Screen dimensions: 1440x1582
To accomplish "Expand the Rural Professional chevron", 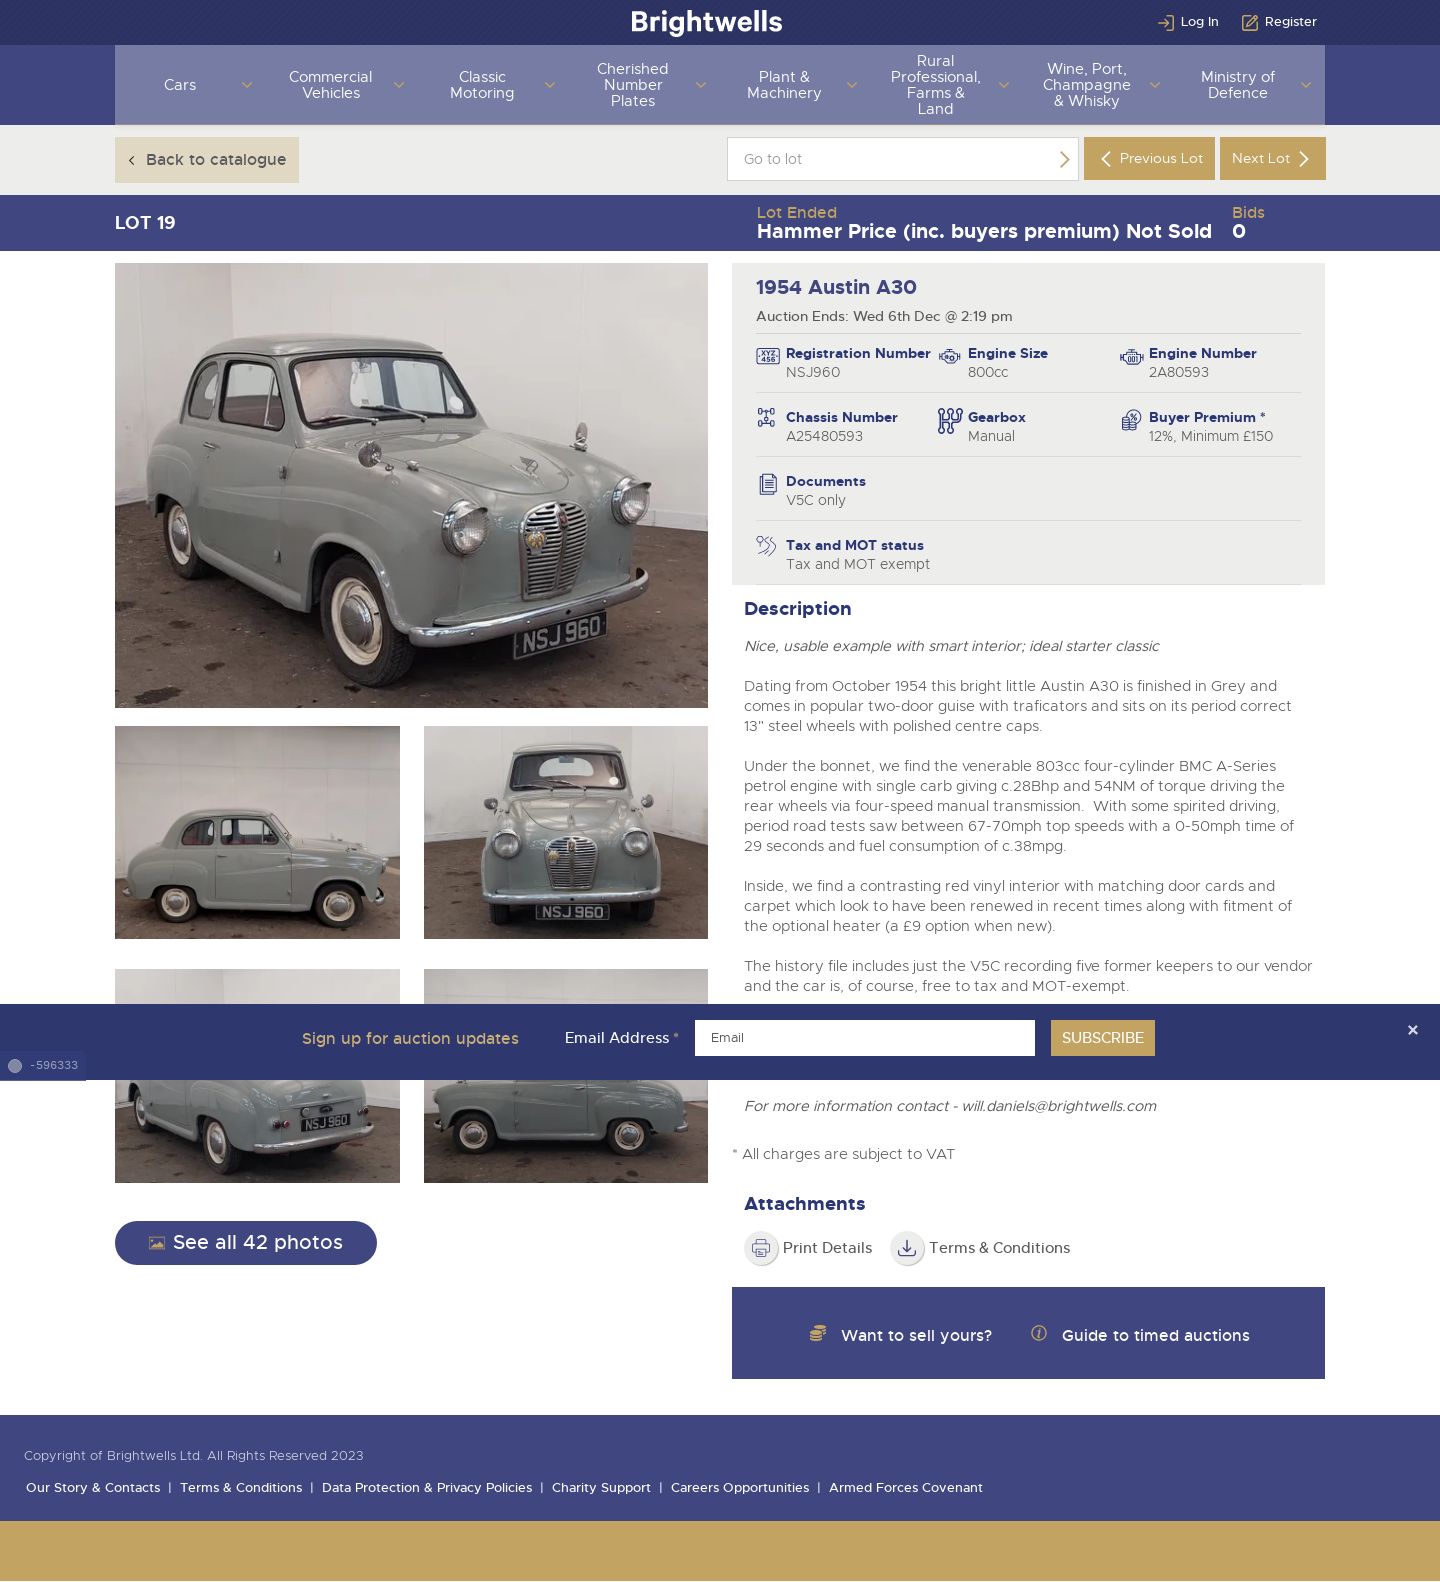I will pos(1003,85).
